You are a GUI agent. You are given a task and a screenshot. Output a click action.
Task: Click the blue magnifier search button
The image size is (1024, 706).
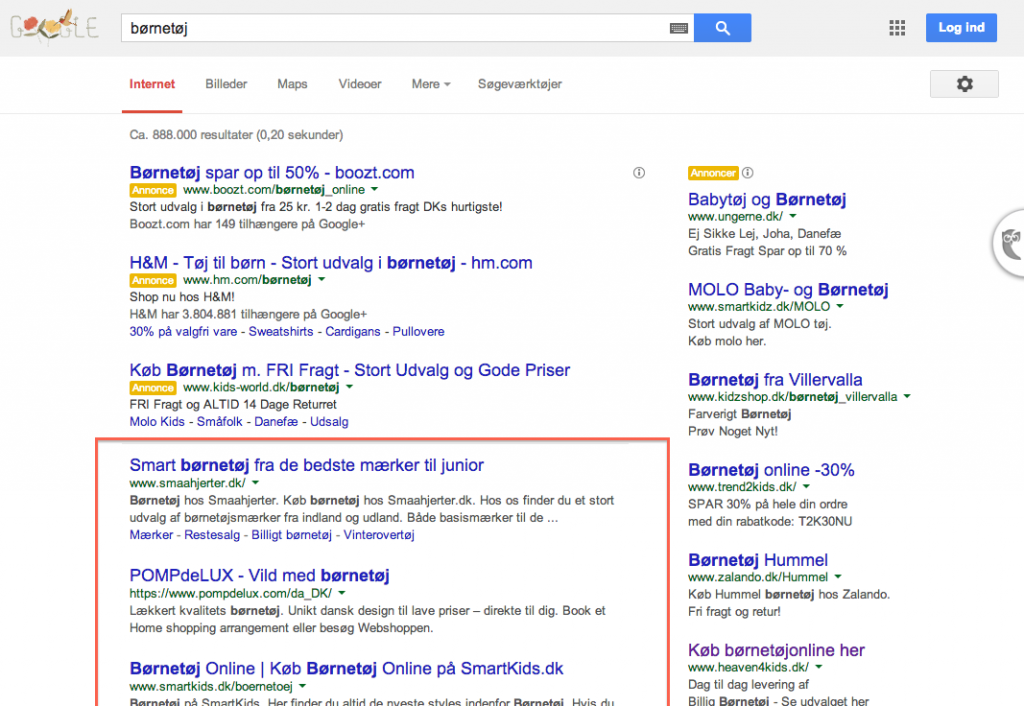pos(722,28)
